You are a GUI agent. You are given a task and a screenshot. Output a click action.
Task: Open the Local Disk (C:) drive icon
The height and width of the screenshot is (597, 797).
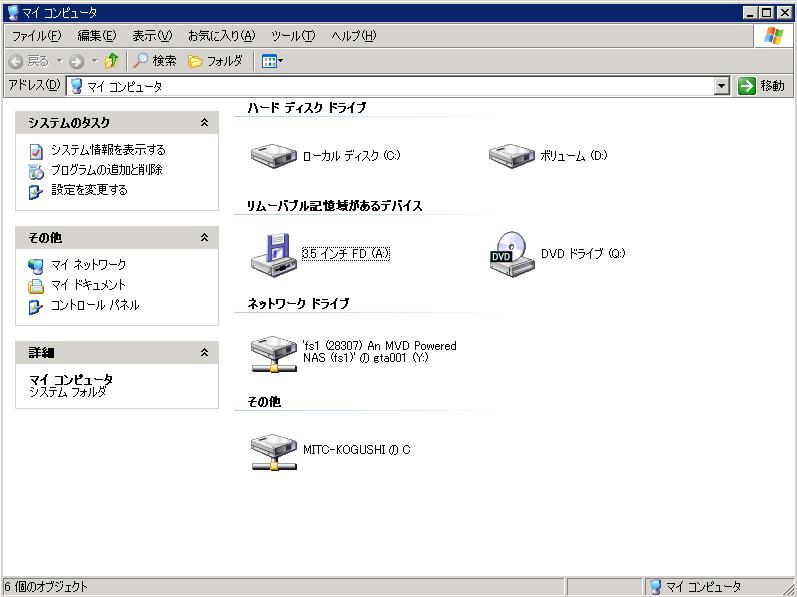[x=273, y=155]
